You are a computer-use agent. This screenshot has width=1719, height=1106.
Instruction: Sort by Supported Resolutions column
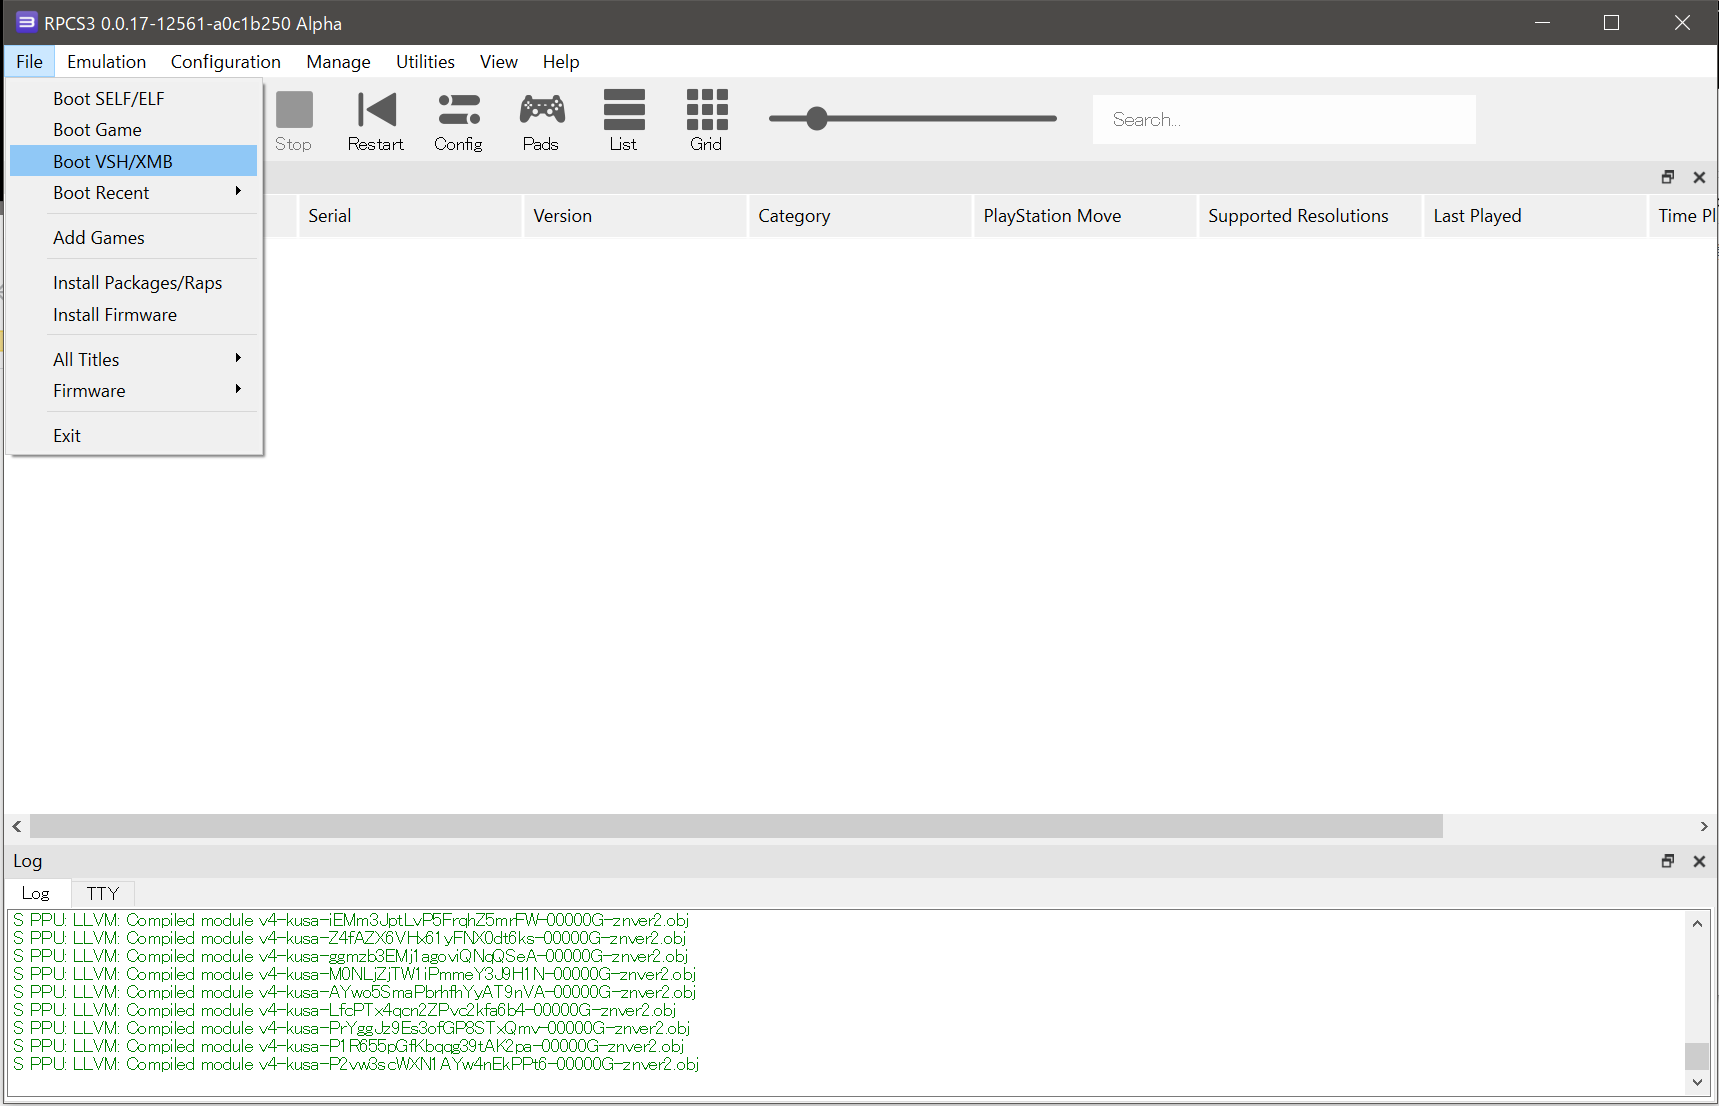(1310, 216)
